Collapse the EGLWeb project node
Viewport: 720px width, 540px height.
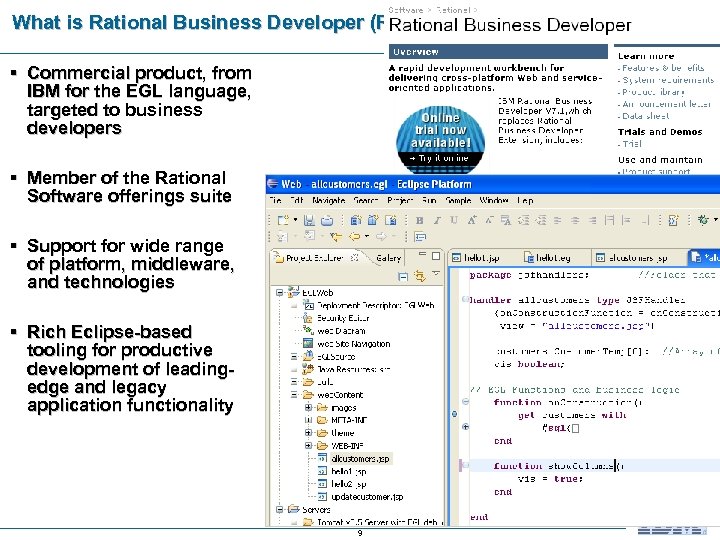tap(279, 292)
